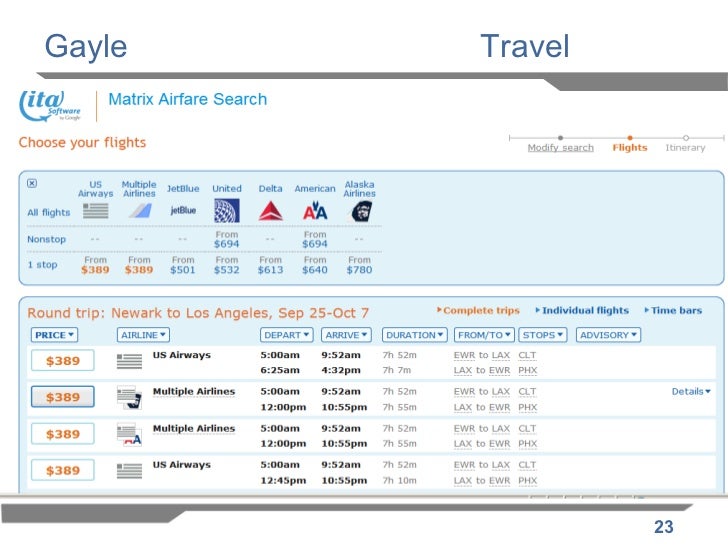Open the ADVISORY filter dropdown
This screenshot has width=728, height=546.
pyautogui.click(x=608, y=335)
